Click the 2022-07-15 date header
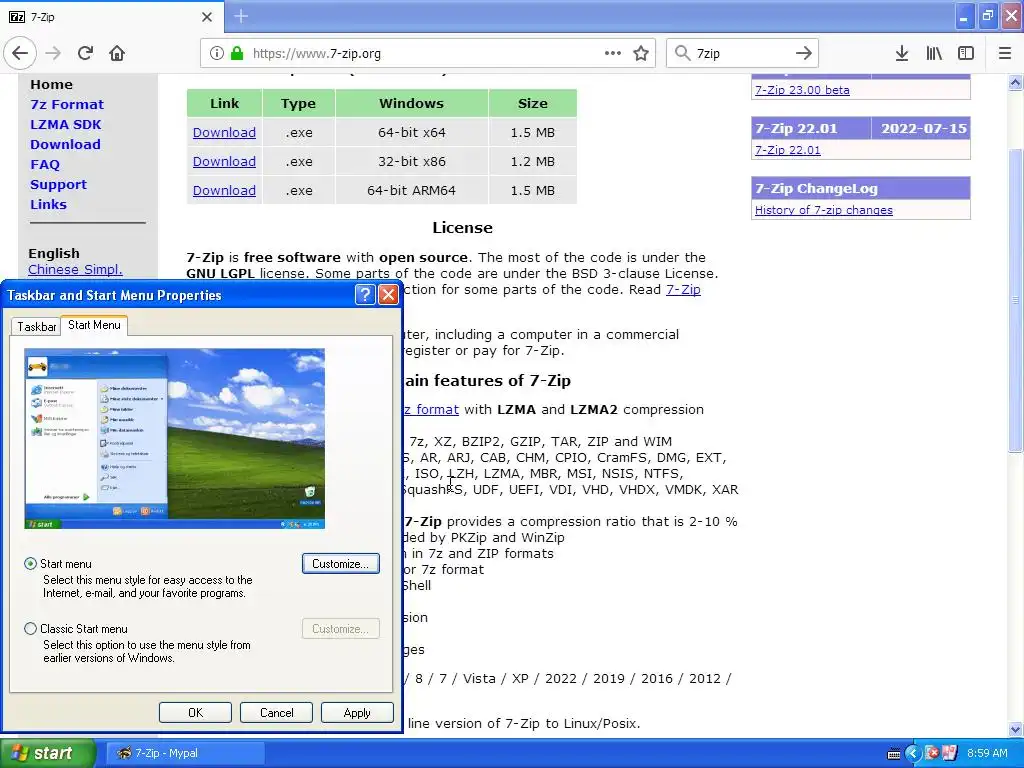 click(923, 129)
